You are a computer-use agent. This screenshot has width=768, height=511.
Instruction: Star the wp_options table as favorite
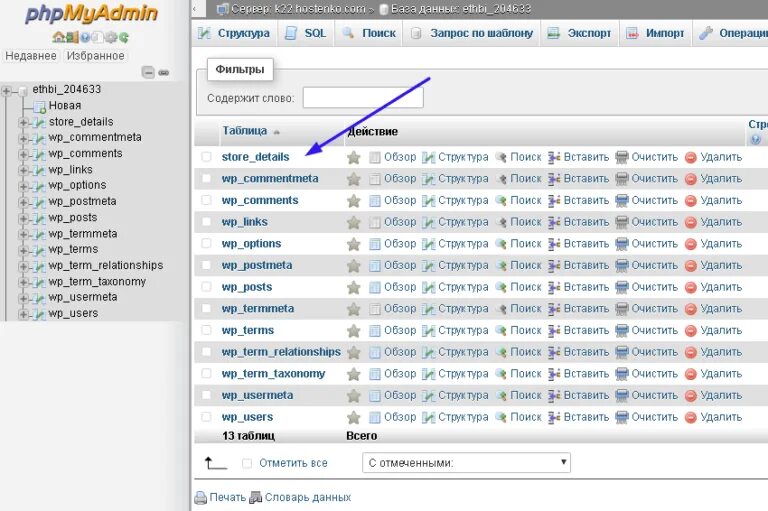tap(354, 244)
